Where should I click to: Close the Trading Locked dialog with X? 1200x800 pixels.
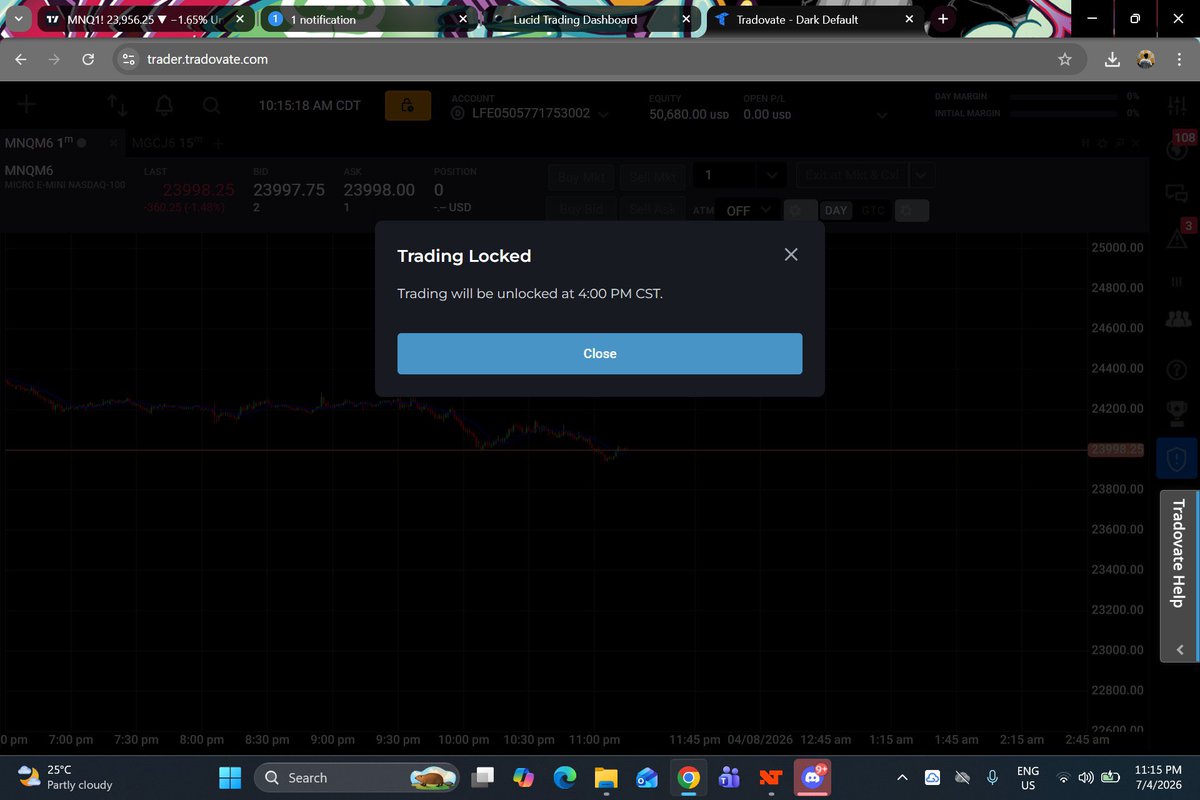pos(791,255)
